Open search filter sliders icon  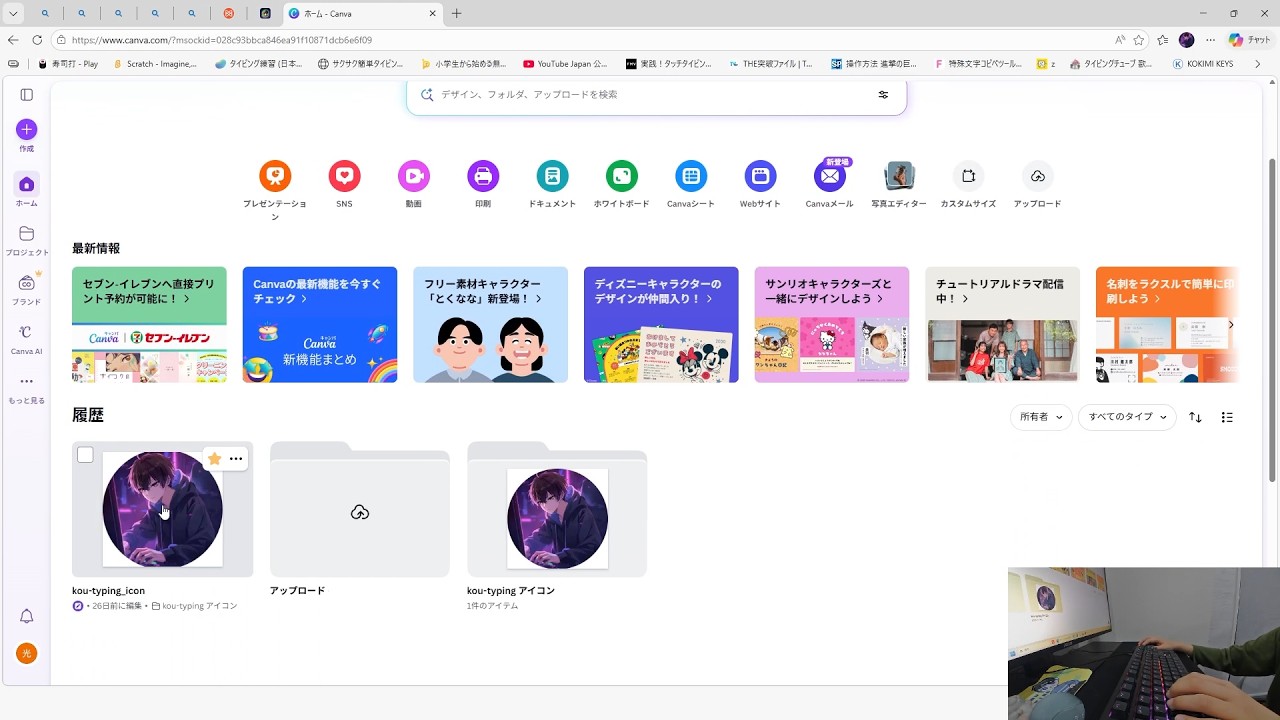pos(883,94)
